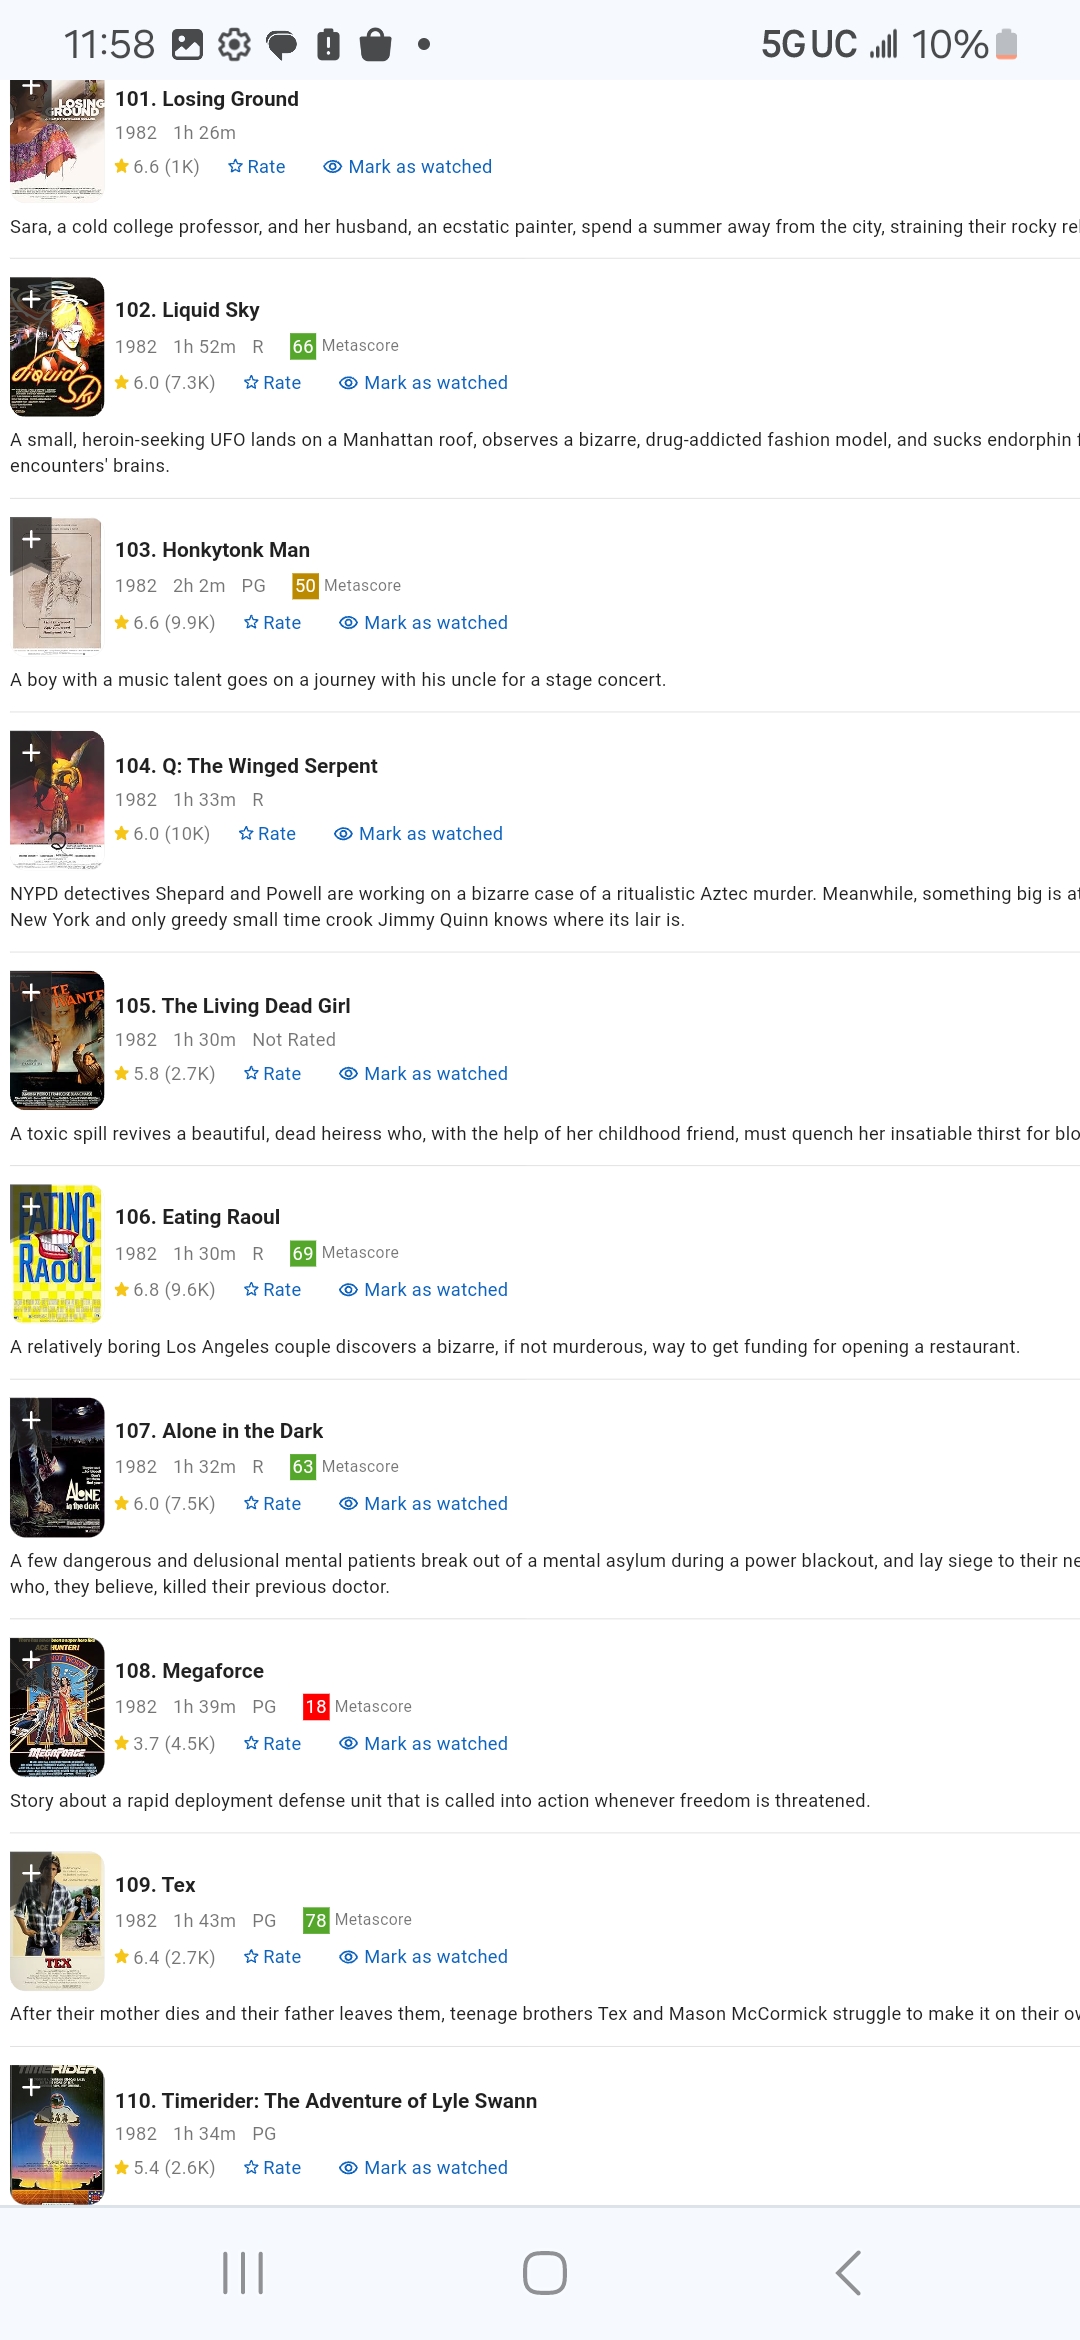Rate The Living Dead Girl
1080x2340 pixels.
(272, 1074)
